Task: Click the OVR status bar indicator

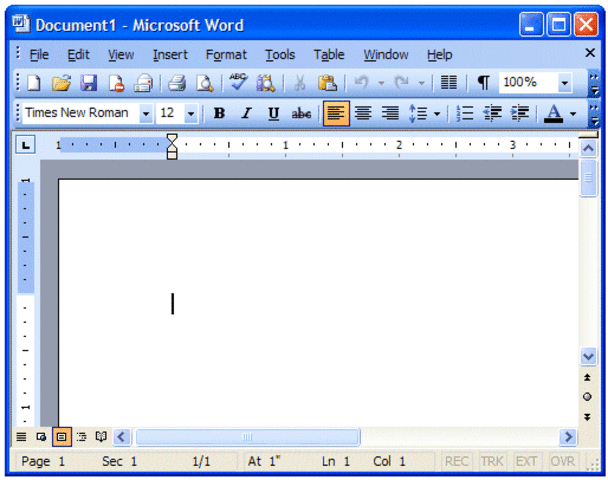Action: coord(562,461)
